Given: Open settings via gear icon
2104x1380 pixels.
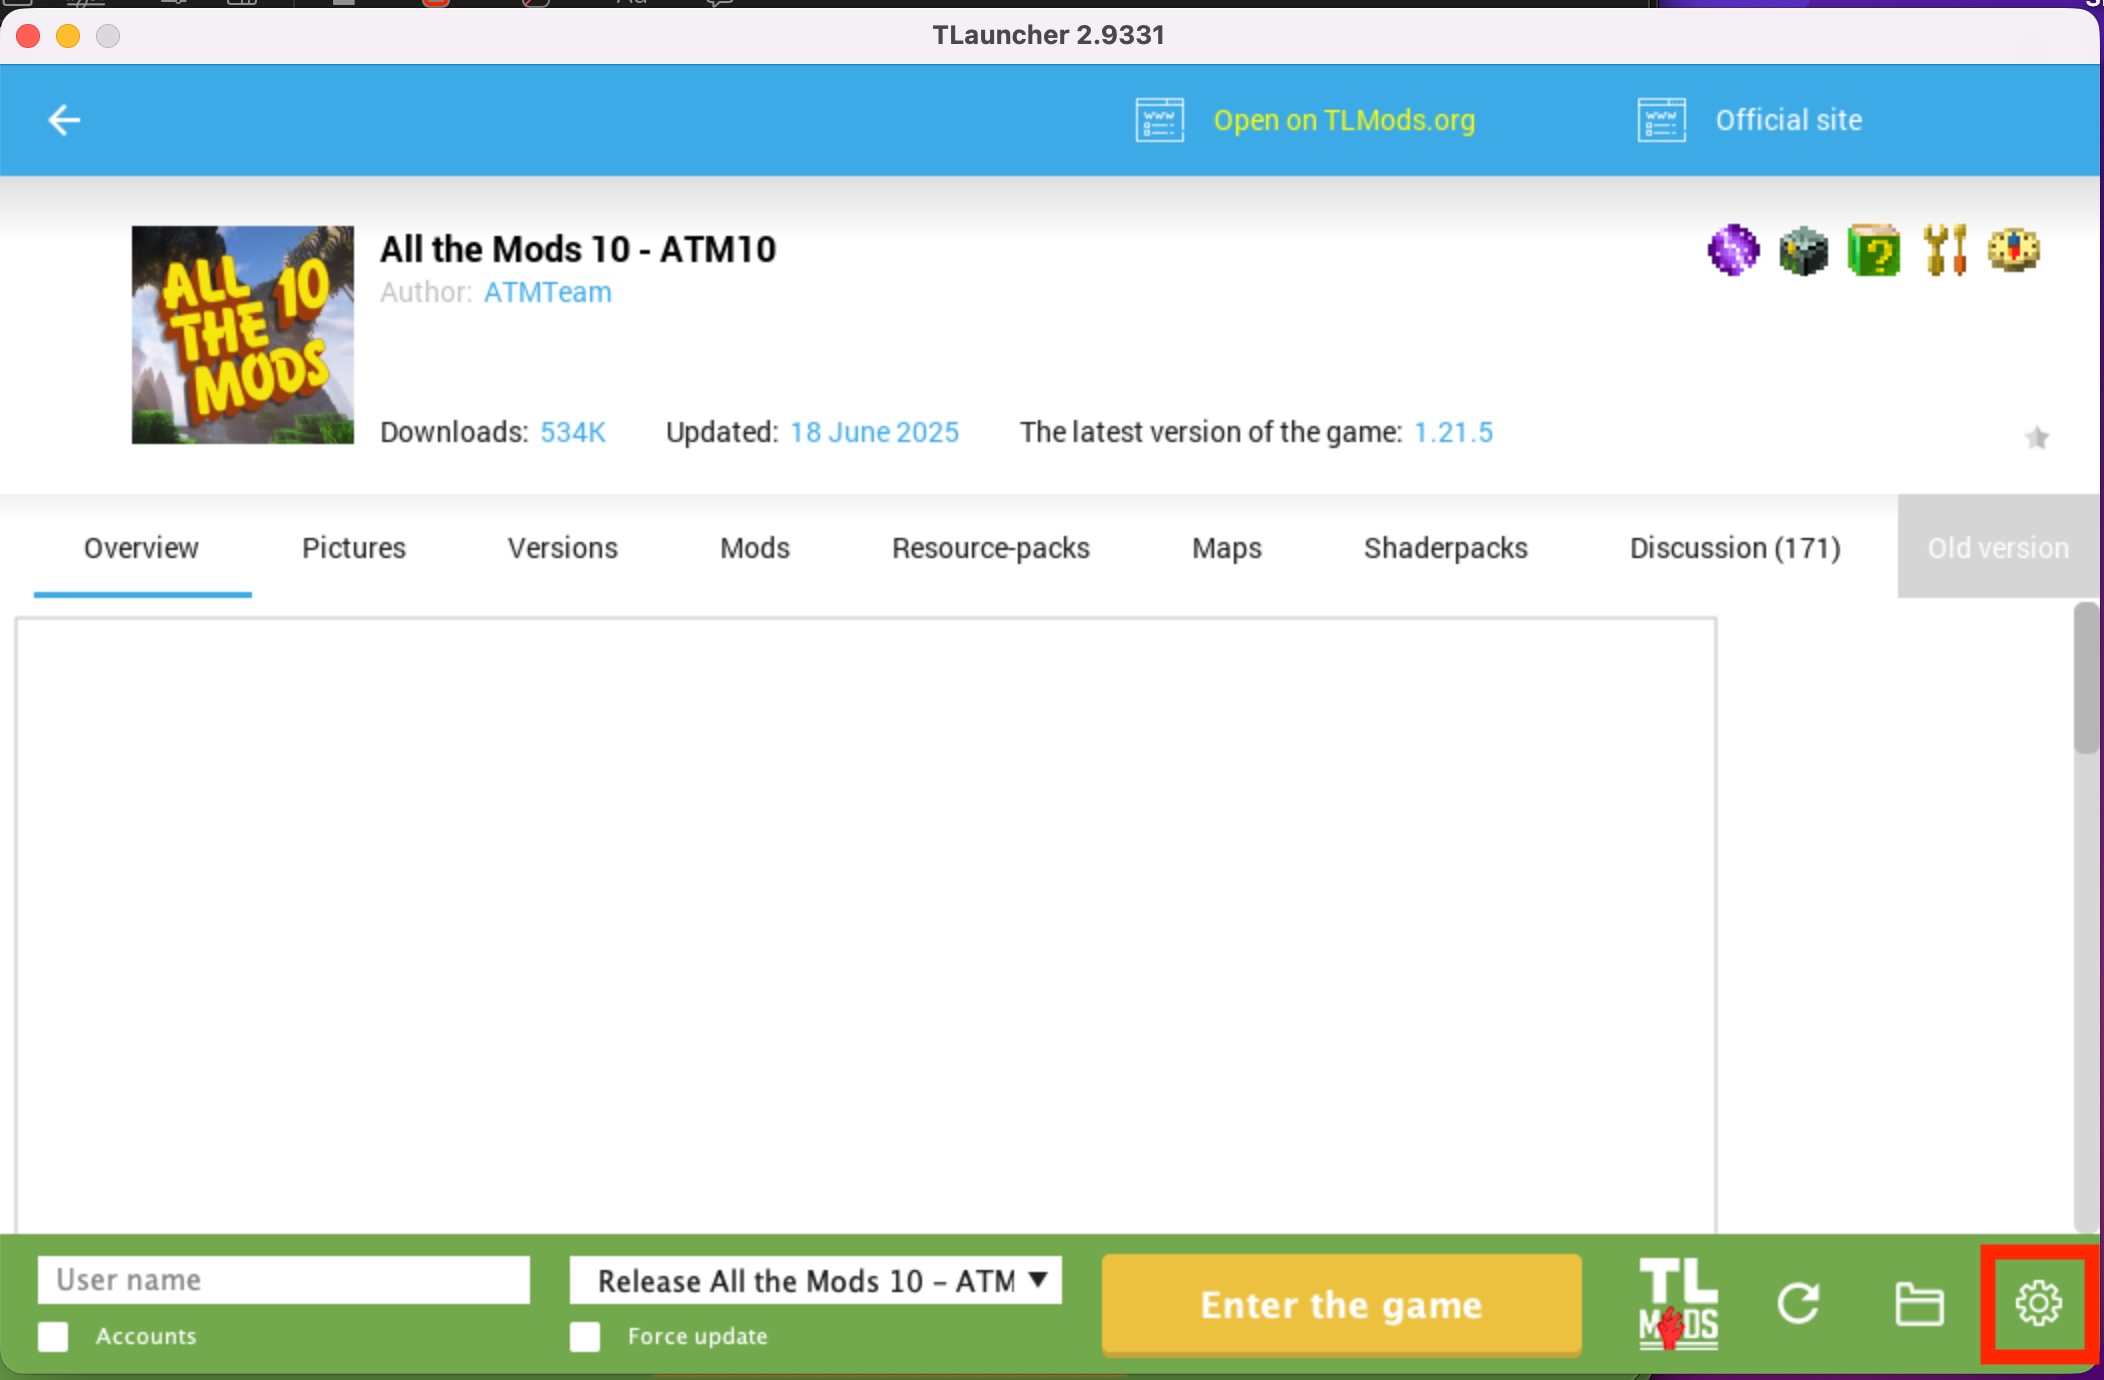Looking at the screenshot, I should 2038,1304.
